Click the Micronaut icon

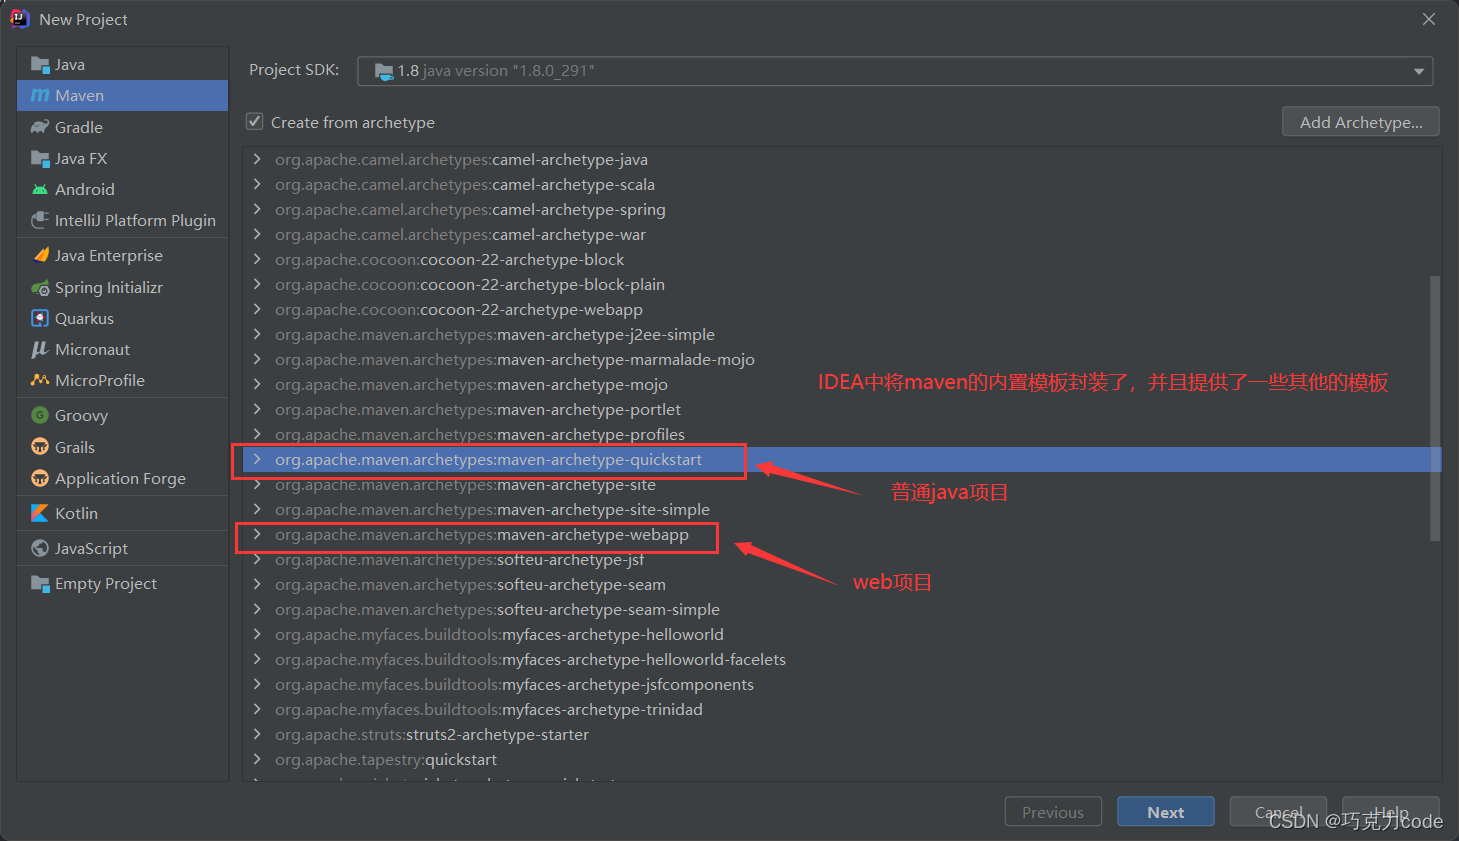pyautogui.click(x=40, y=349)
